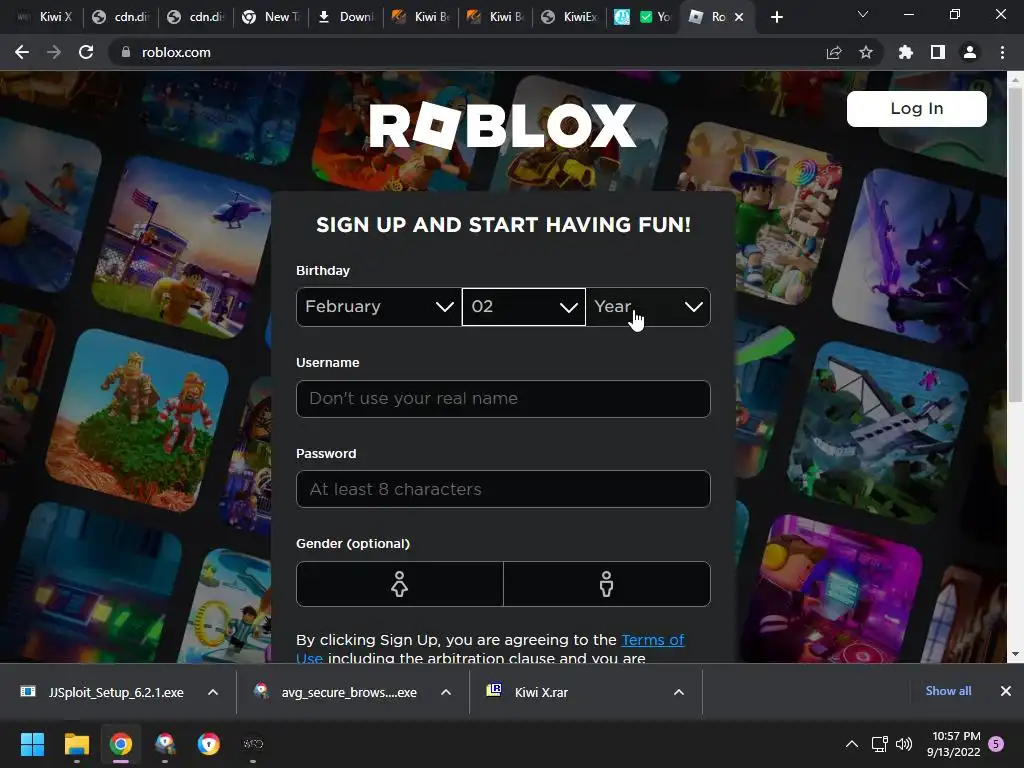
Task: Click the lock icon in address bar
Action: 126,52
